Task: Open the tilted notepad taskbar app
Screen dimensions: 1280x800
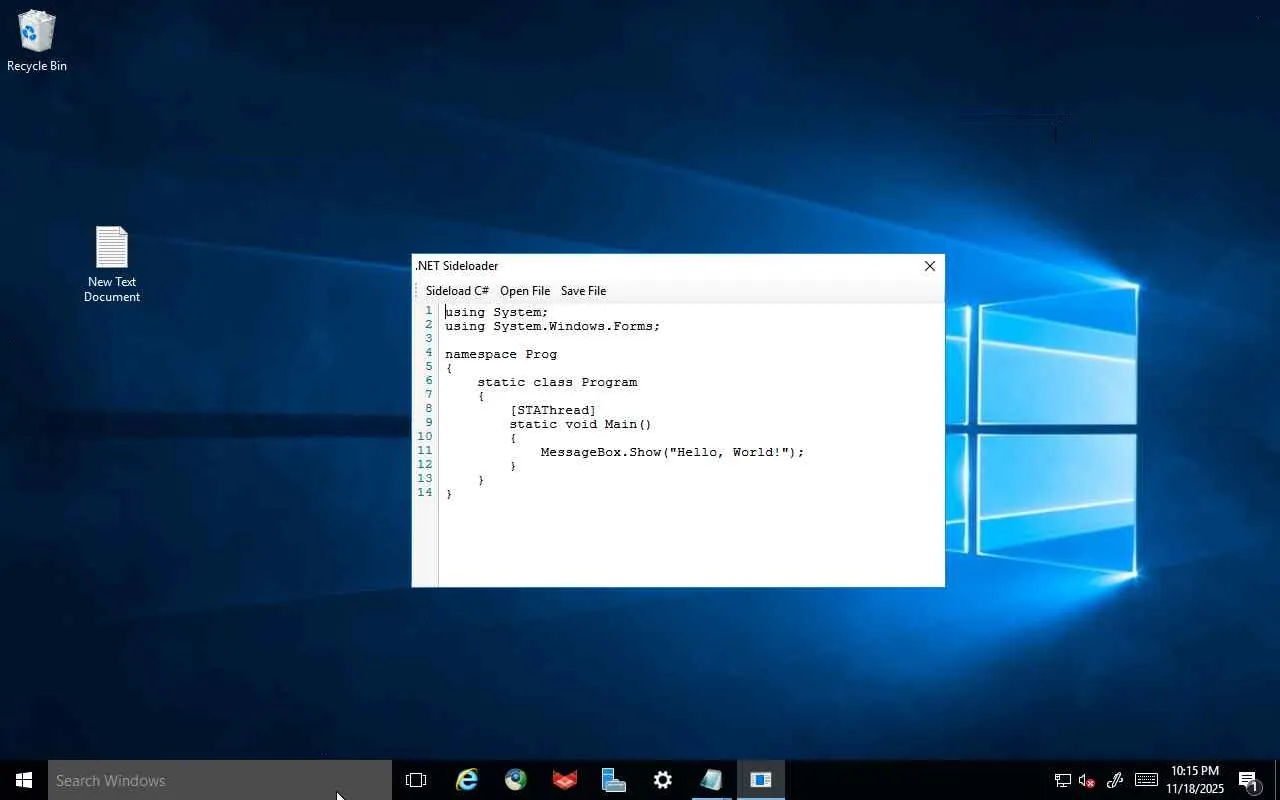Action: 712,780
